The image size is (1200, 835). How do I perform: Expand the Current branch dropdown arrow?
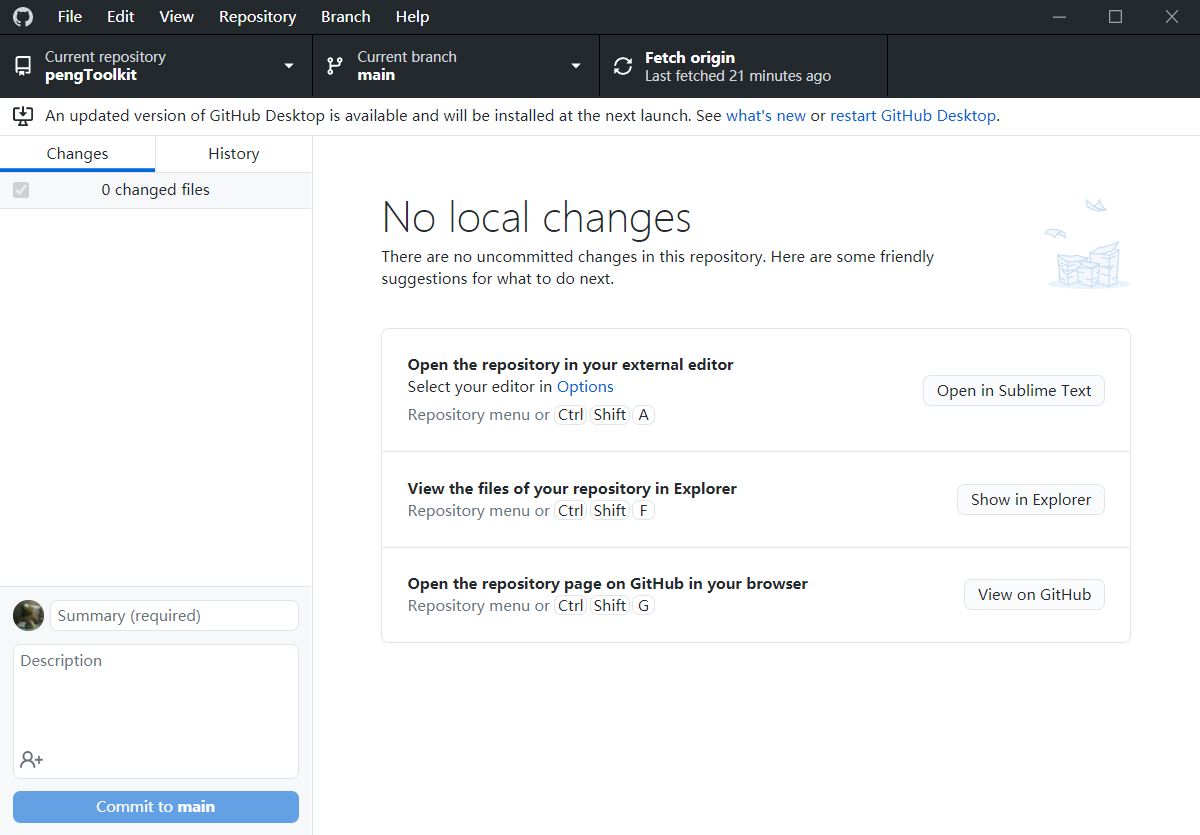(576, 66)
